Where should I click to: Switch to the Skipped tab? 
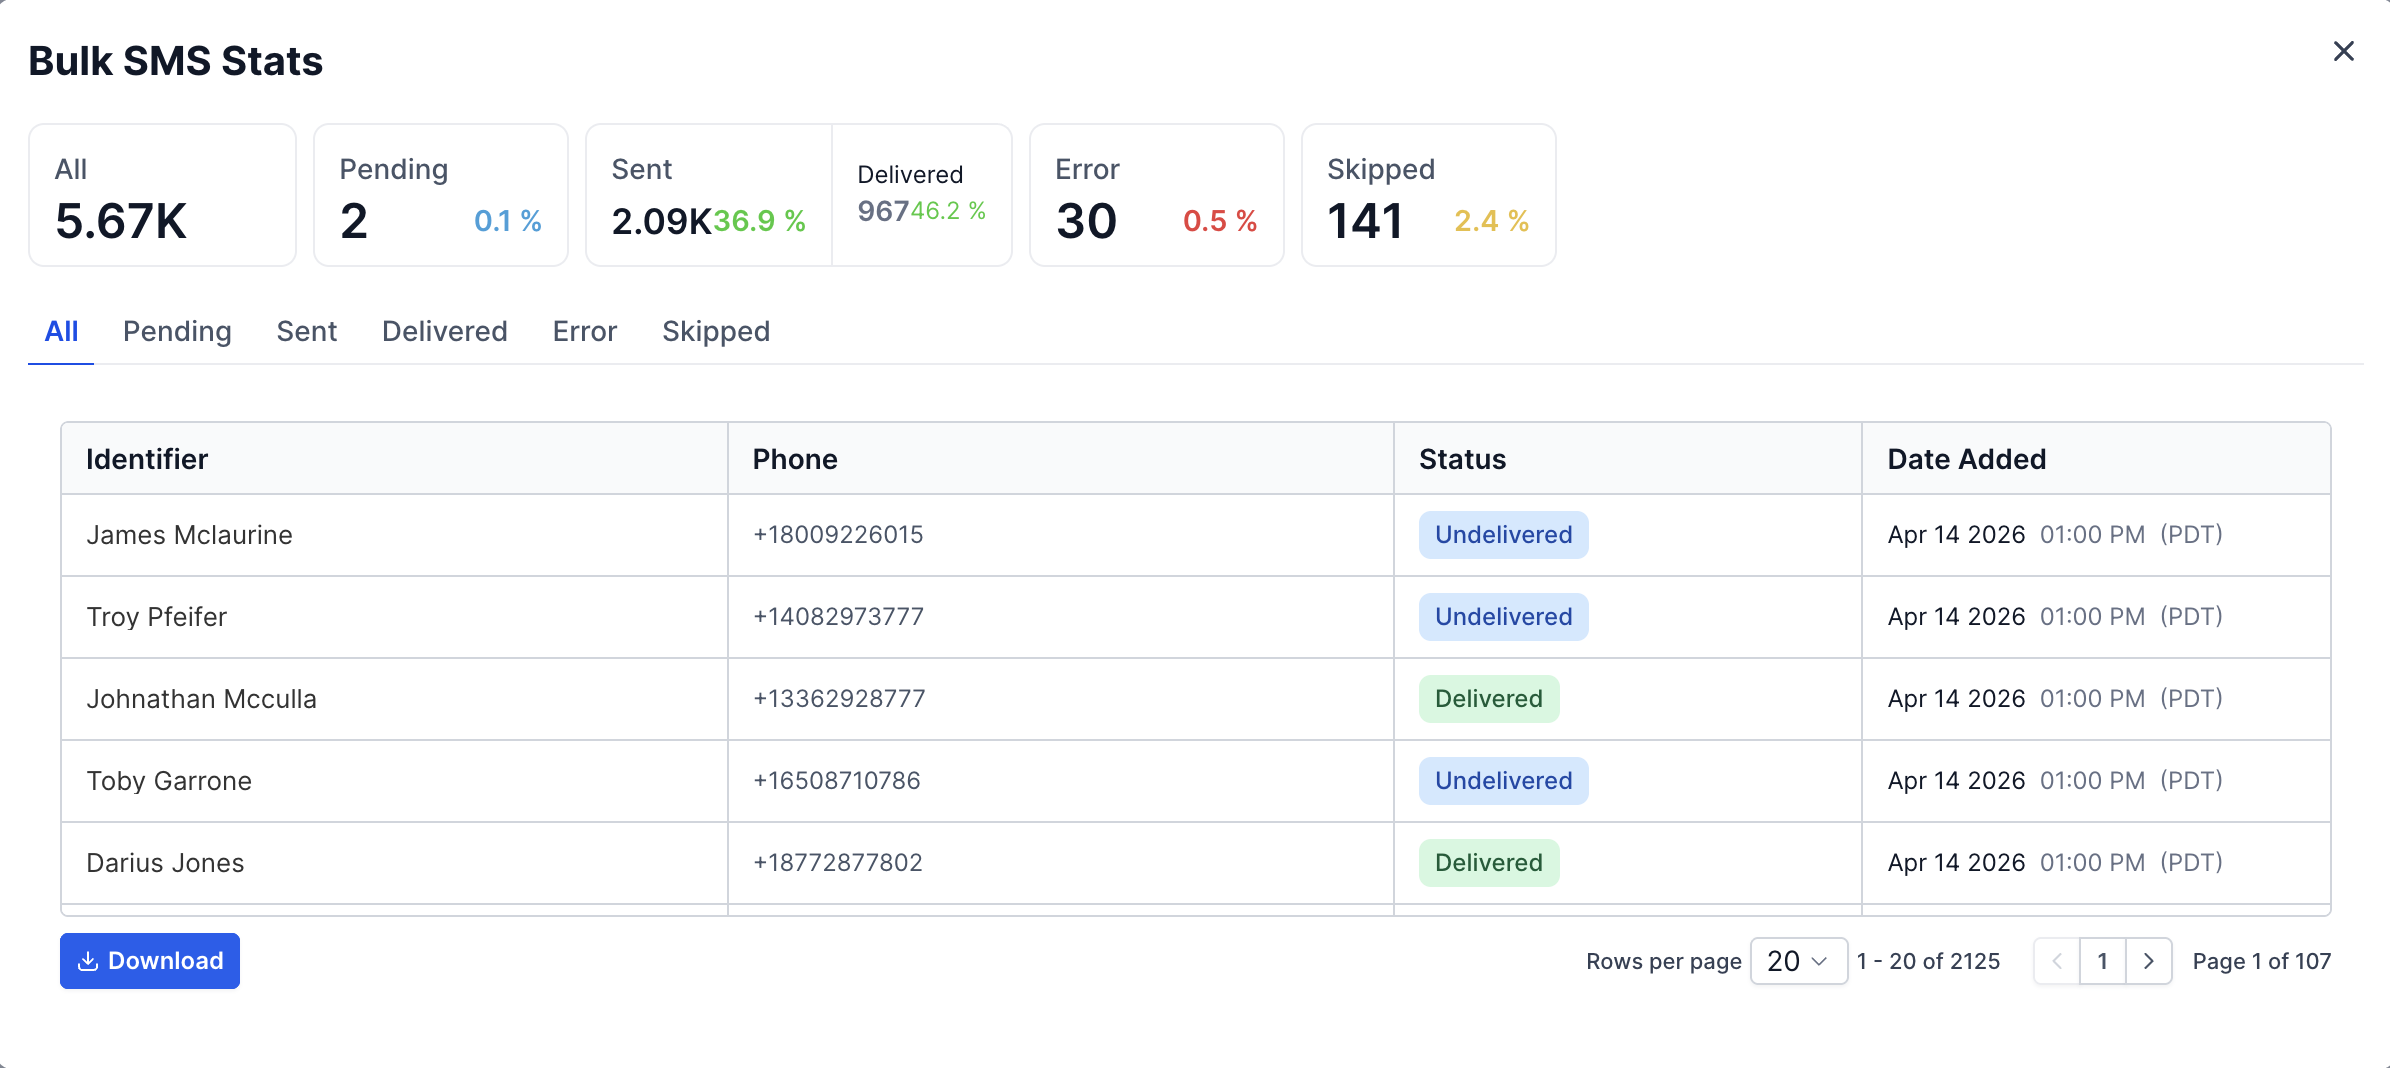point(715,331)
